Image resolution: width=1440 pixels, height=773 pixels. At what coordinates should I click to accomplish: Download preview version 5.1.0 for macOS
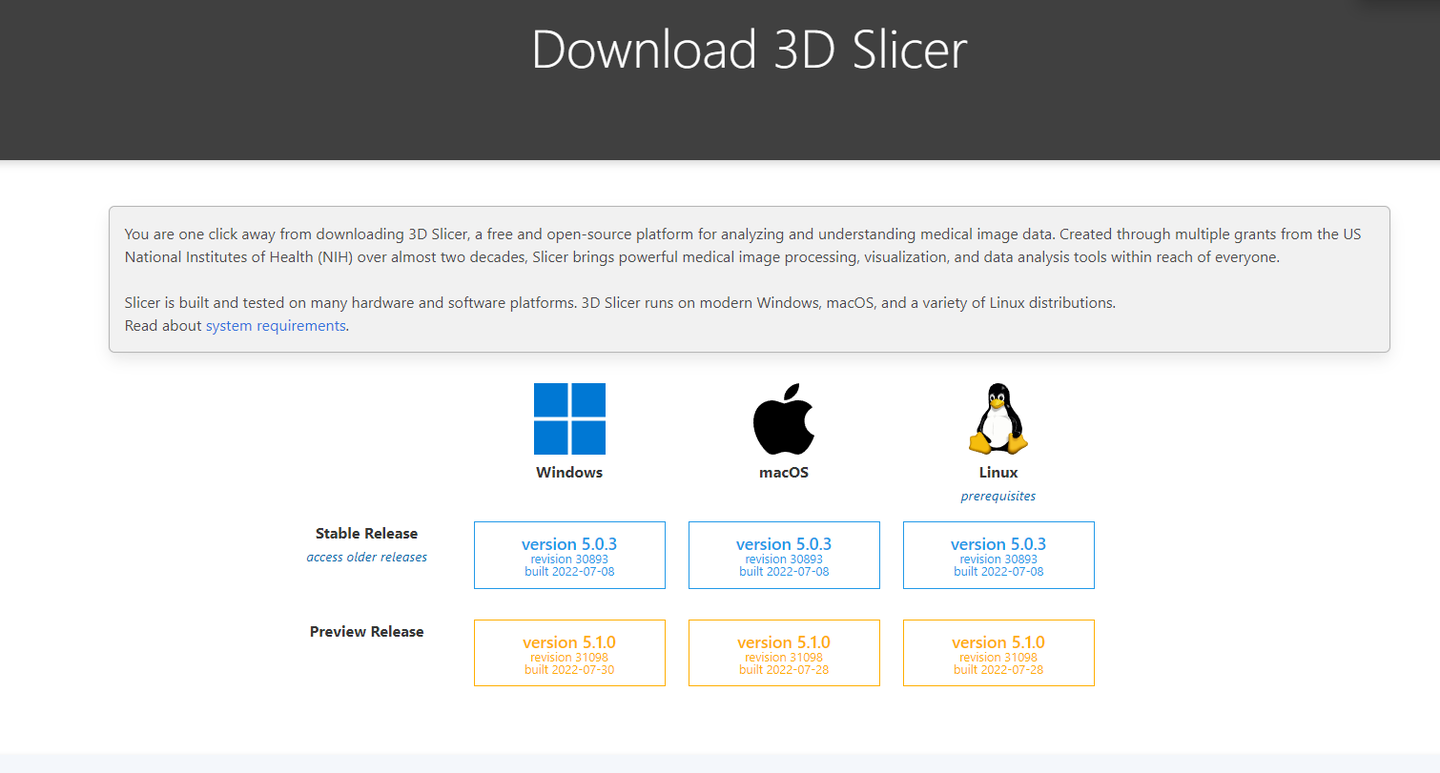pos(784,653)
